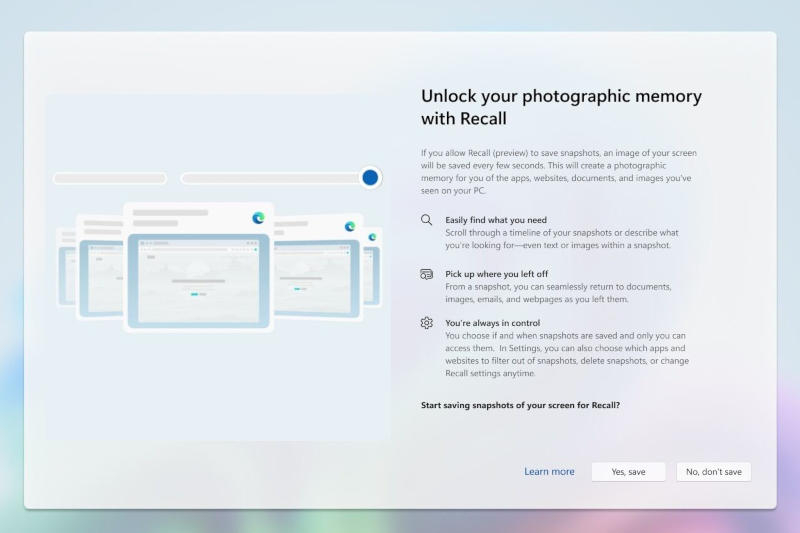Click the blue timeline slider handle
This screenshot has height=533, width=800.
tap(370, 177)
